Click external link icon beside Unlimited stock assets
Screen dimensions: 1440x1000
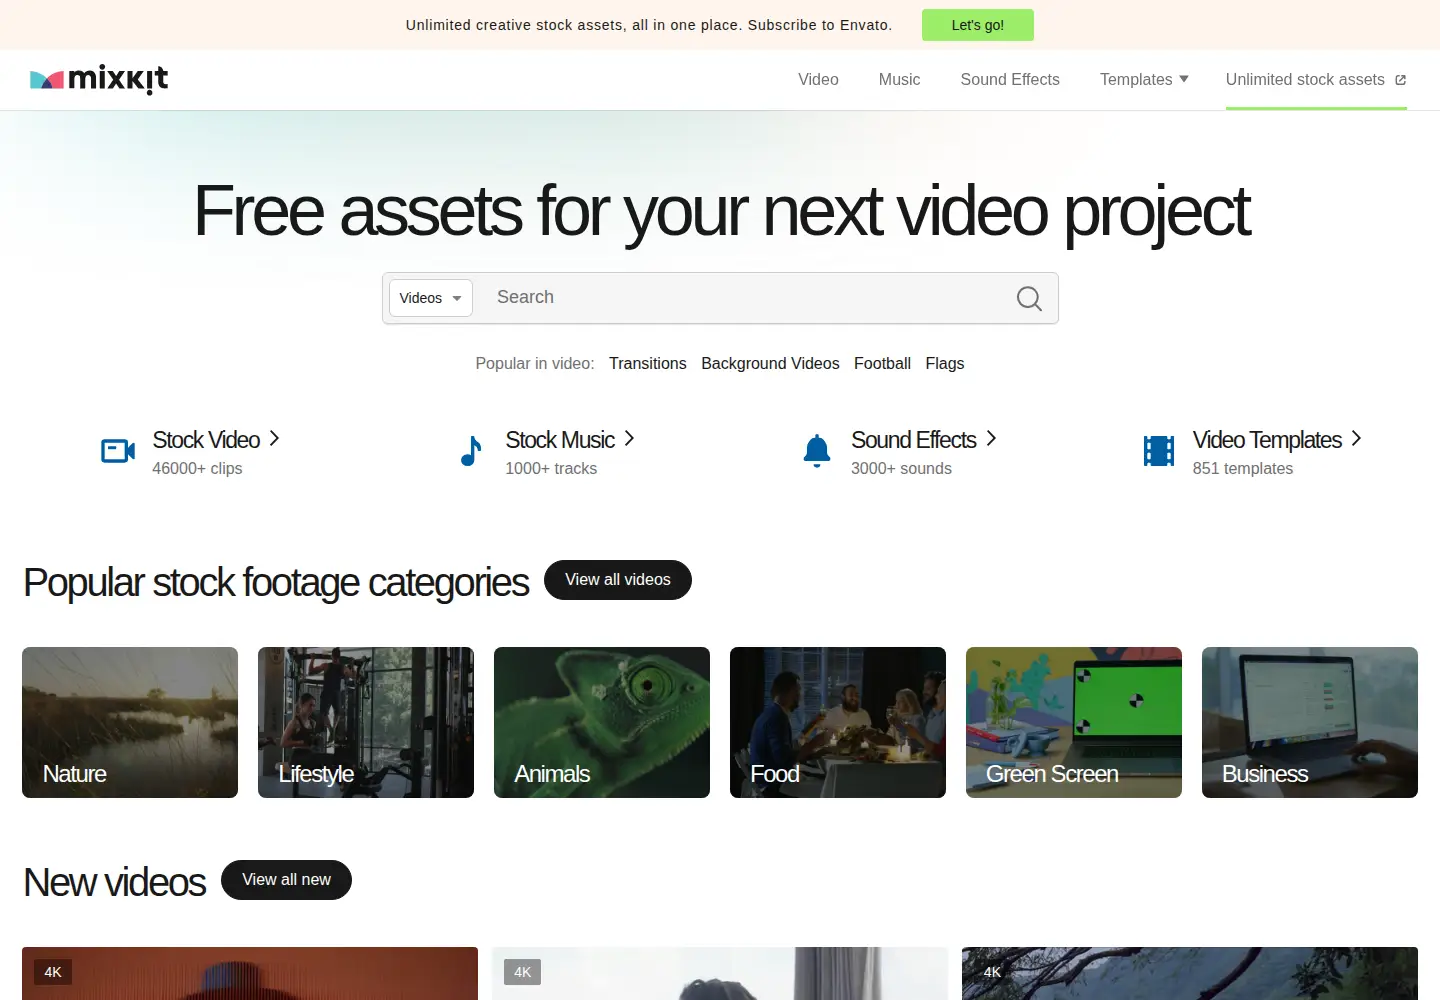(x=1400, y=80)
